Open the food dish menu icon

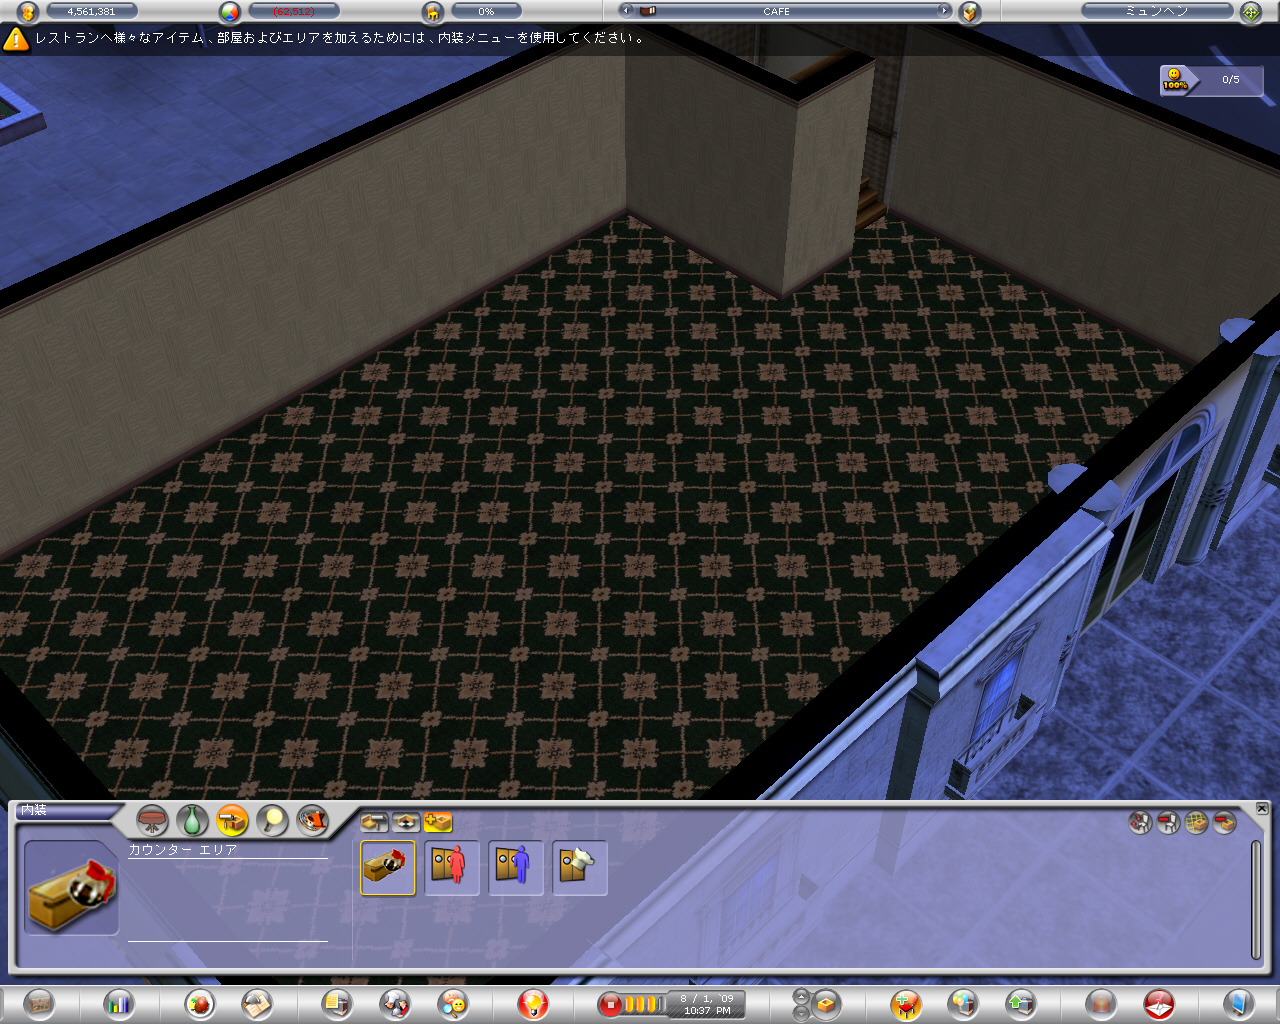pos(199,1003)
